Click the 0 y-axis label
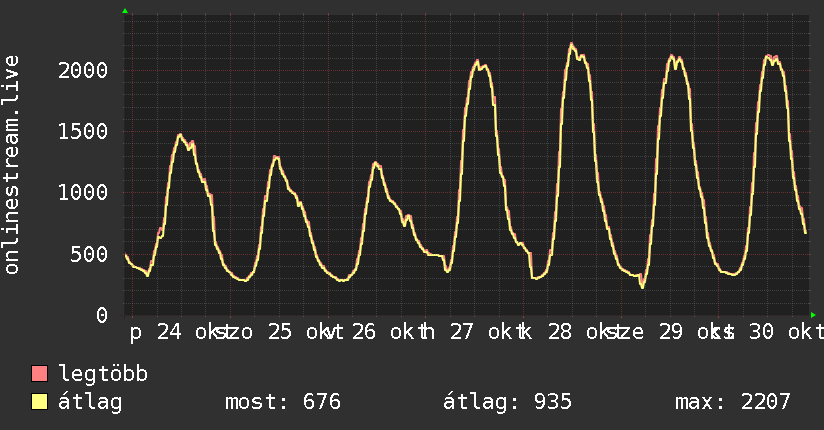The width and height of the screenshot is (824, 430). click(102, 315)
